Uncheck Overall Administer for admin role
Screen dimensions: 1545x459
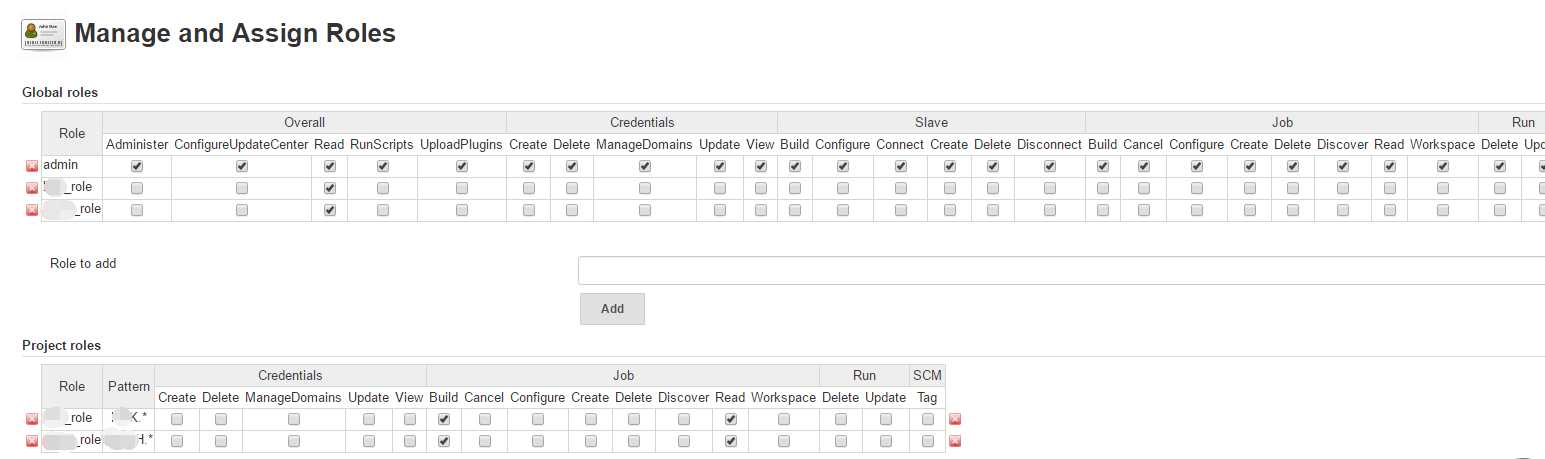click(x=137, y=166)
